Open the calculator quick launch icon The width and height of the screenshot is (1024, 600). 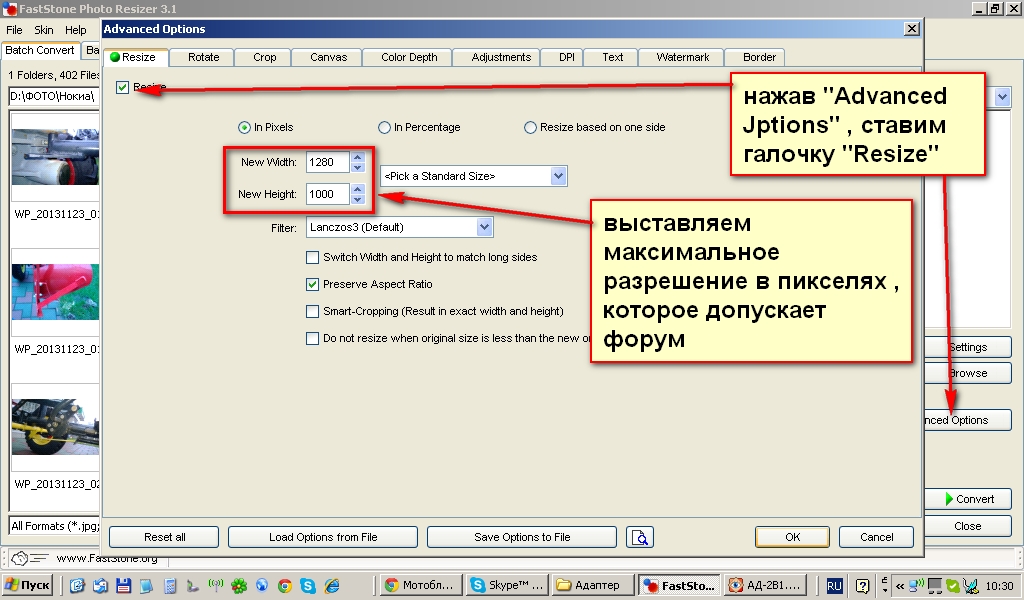(170, 586)
